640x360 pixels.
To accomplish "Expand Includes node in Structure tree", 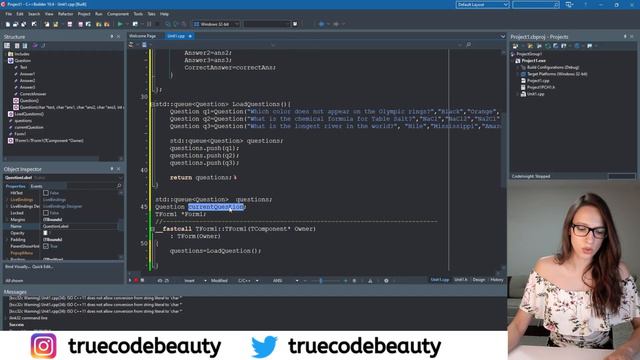I will pyautogui.click(x=6, y=54).
